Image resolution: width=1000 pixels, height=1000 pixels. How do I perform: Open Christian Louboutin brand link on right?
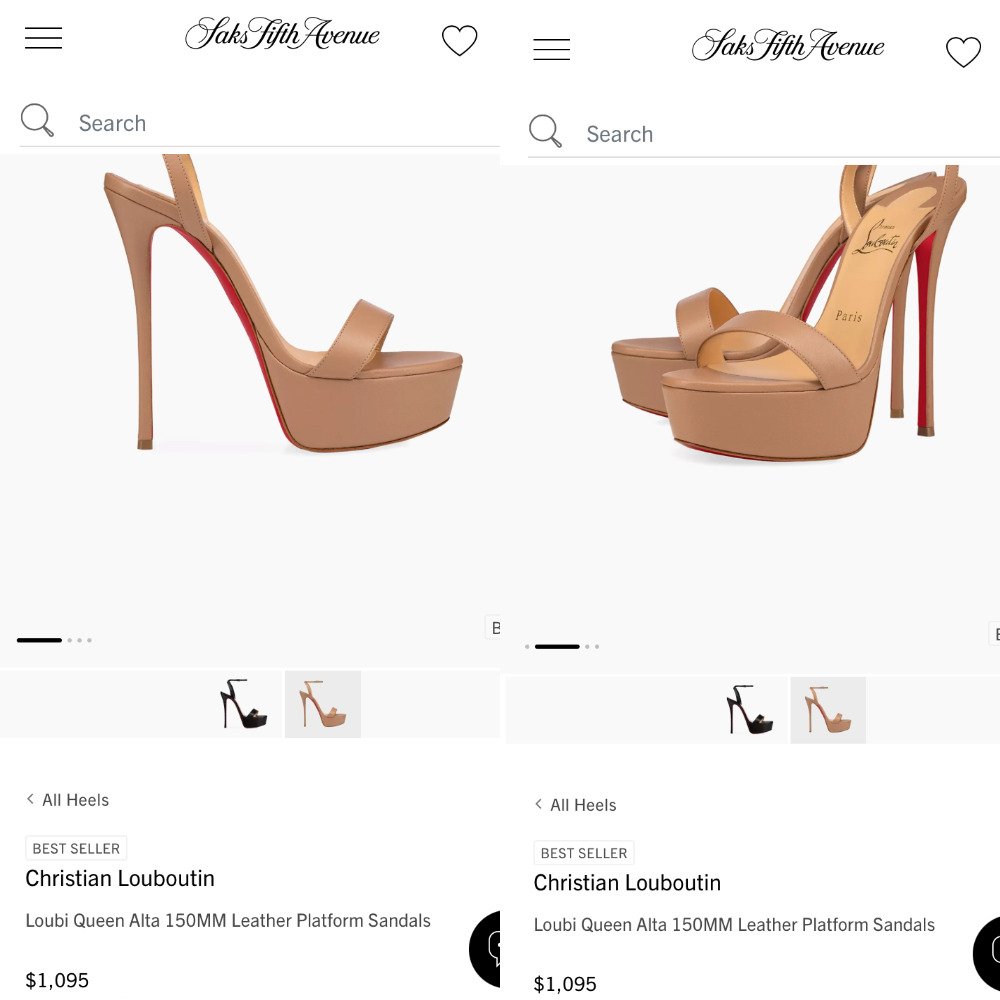coord(627,883)
